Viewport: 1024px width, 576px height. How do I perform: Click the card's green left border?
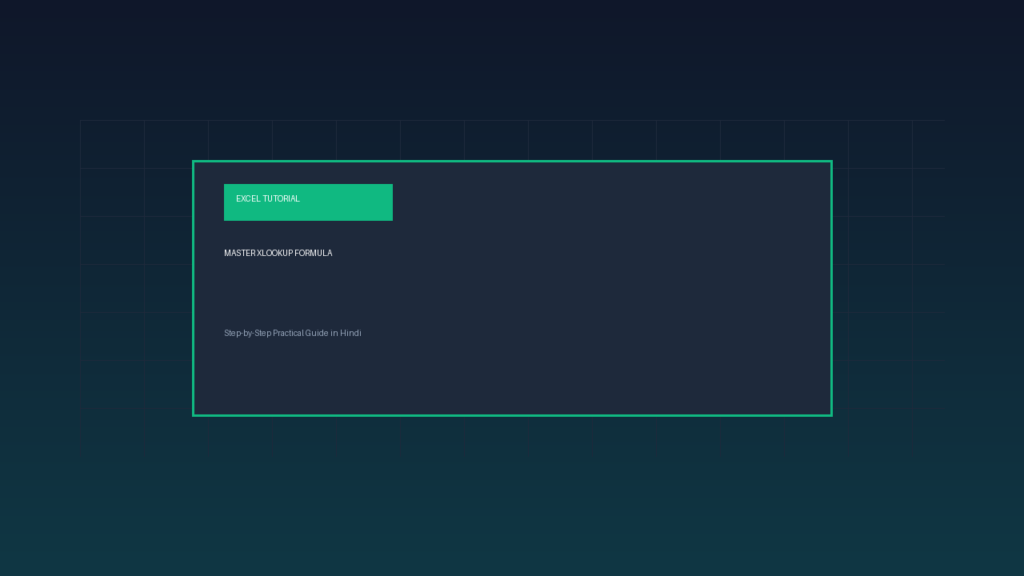point(193,288)
